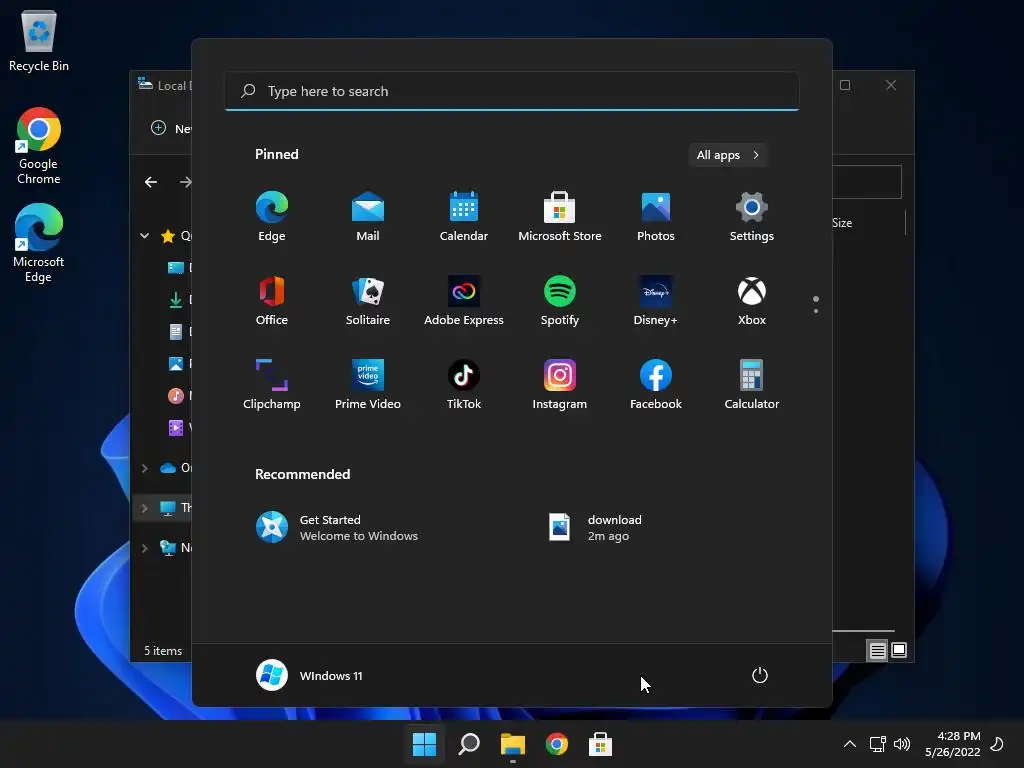Open network status in system tray

pyautogui.click(x=878, y=744)
